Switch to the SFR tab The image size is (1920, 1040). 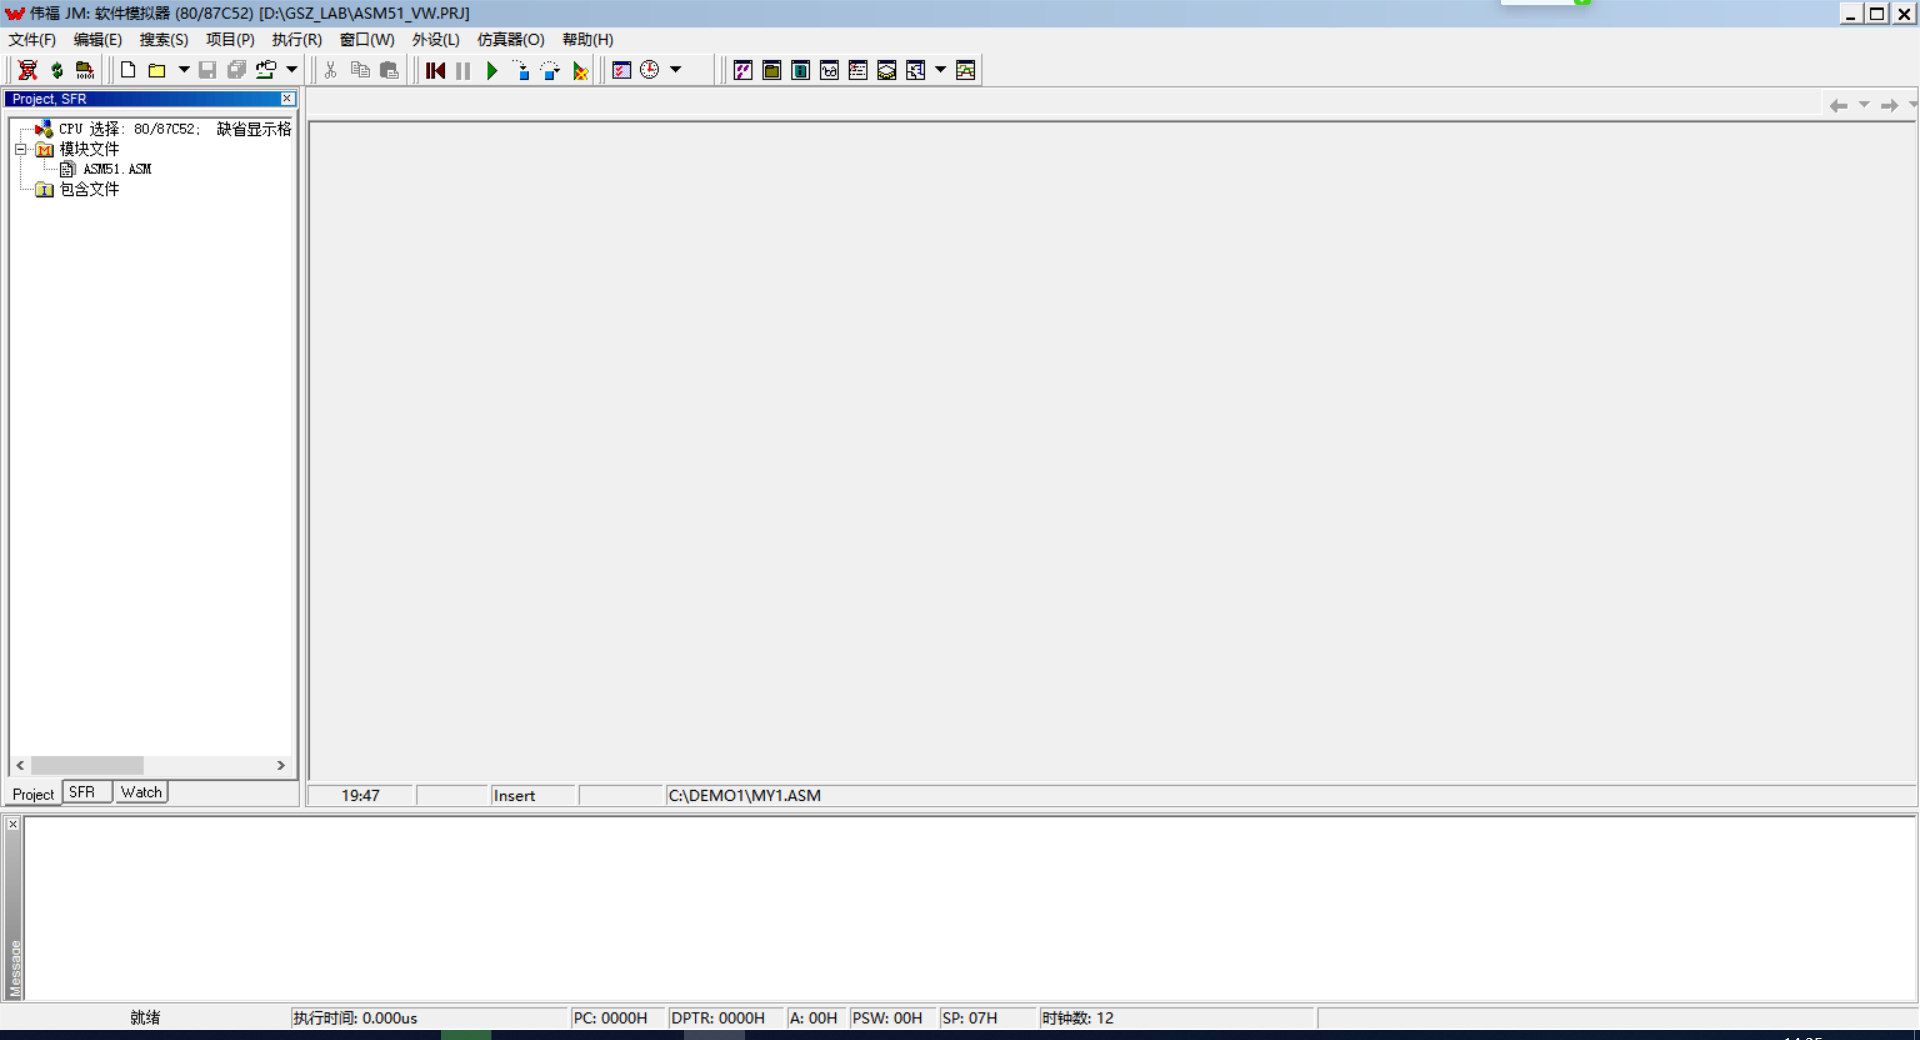pos(82,792)
